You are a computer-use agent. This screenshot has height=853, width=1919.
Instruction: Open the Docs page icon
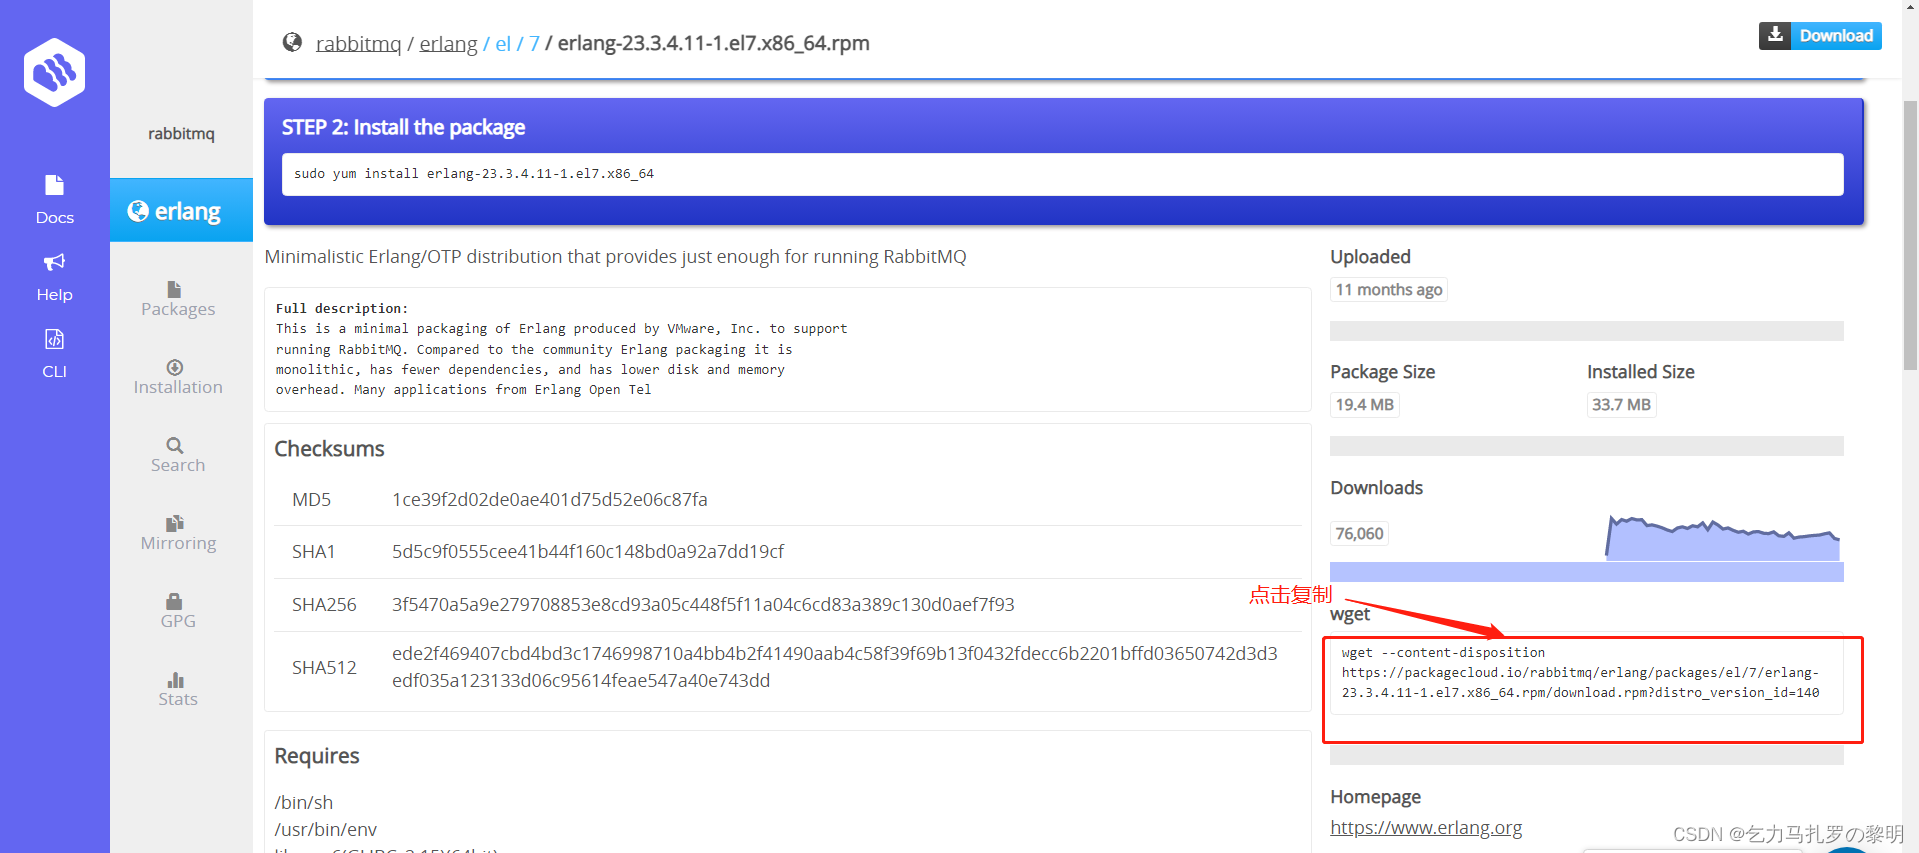54,185
